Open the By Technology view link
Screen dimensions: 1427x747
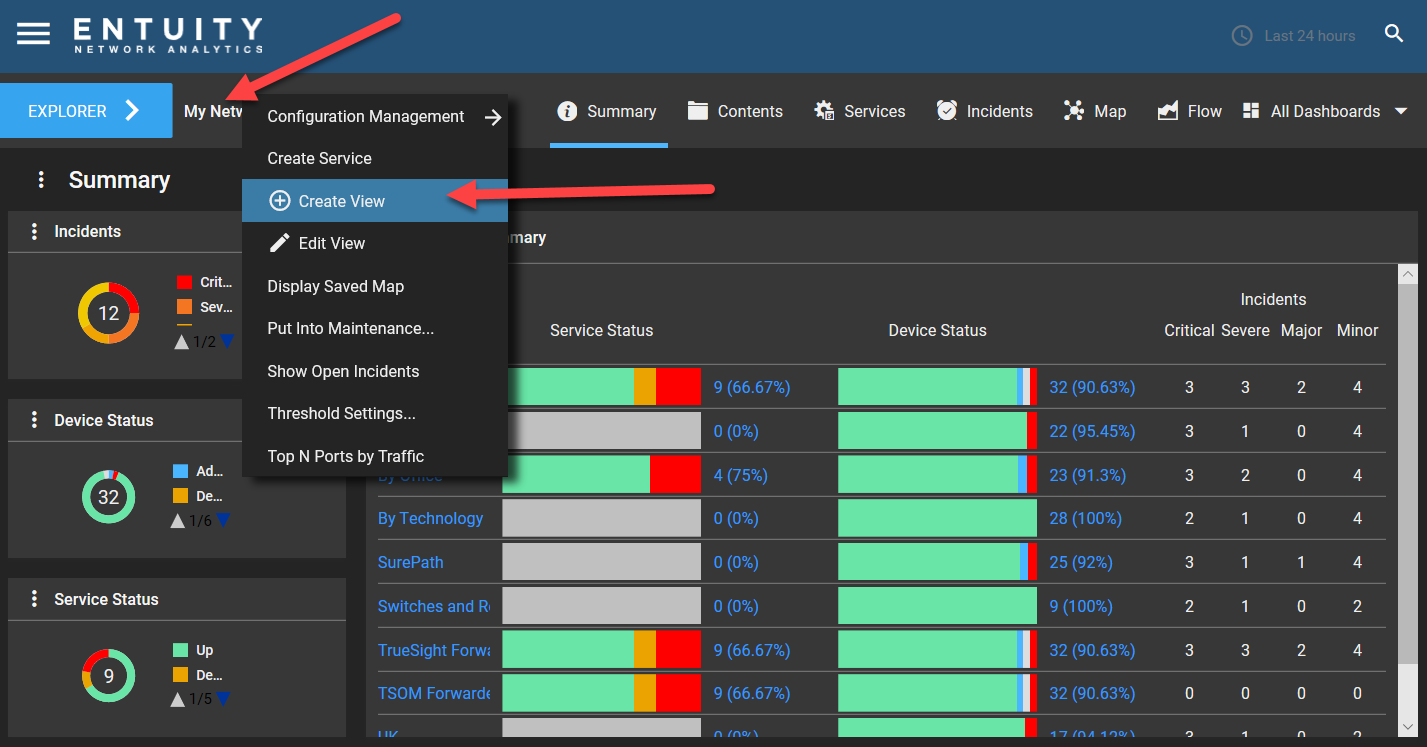[x=430, y=518]
